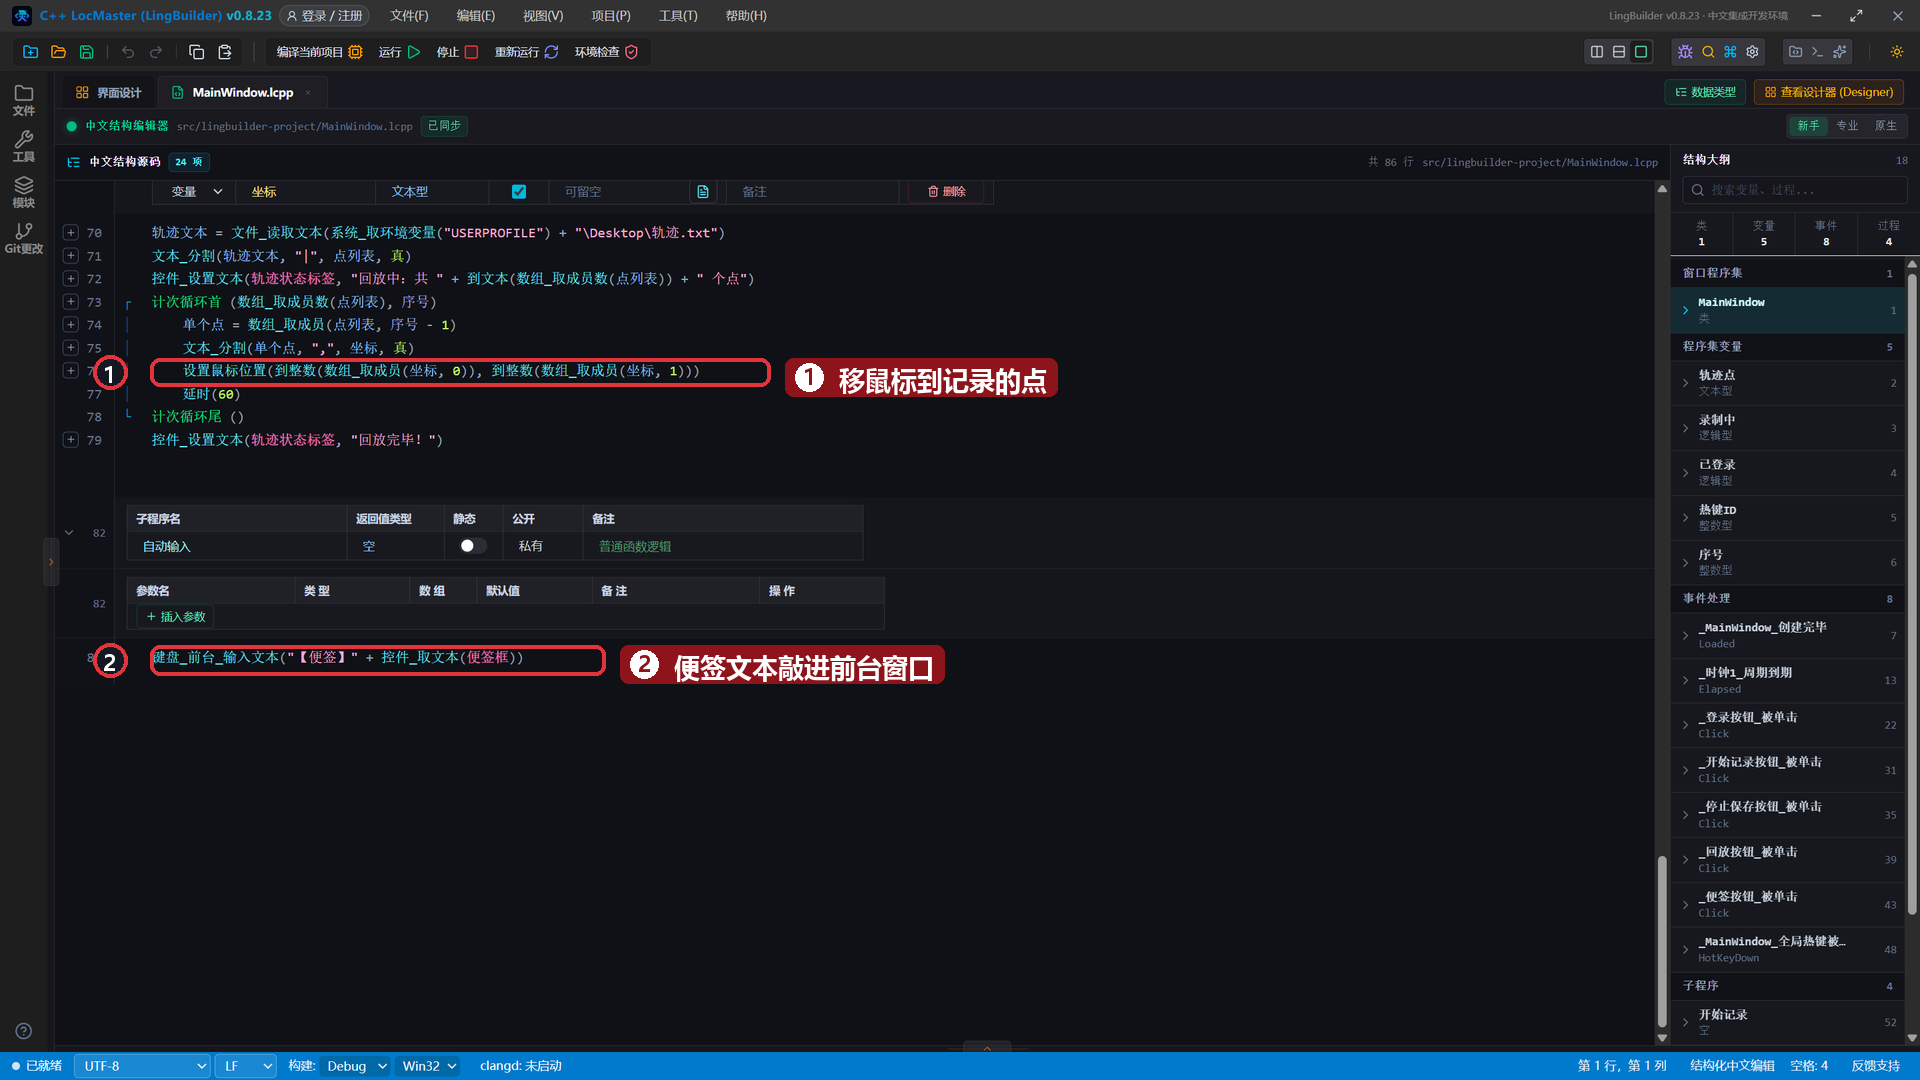Open the 文件(F) menu
Viewport: 1920px width, 1080px height.
pos(409,16)
